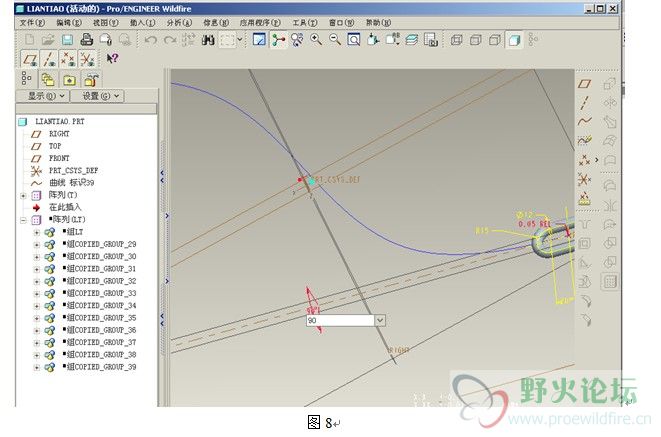
Task: Open the 窗口(W) menu
Action: point(341,22)
